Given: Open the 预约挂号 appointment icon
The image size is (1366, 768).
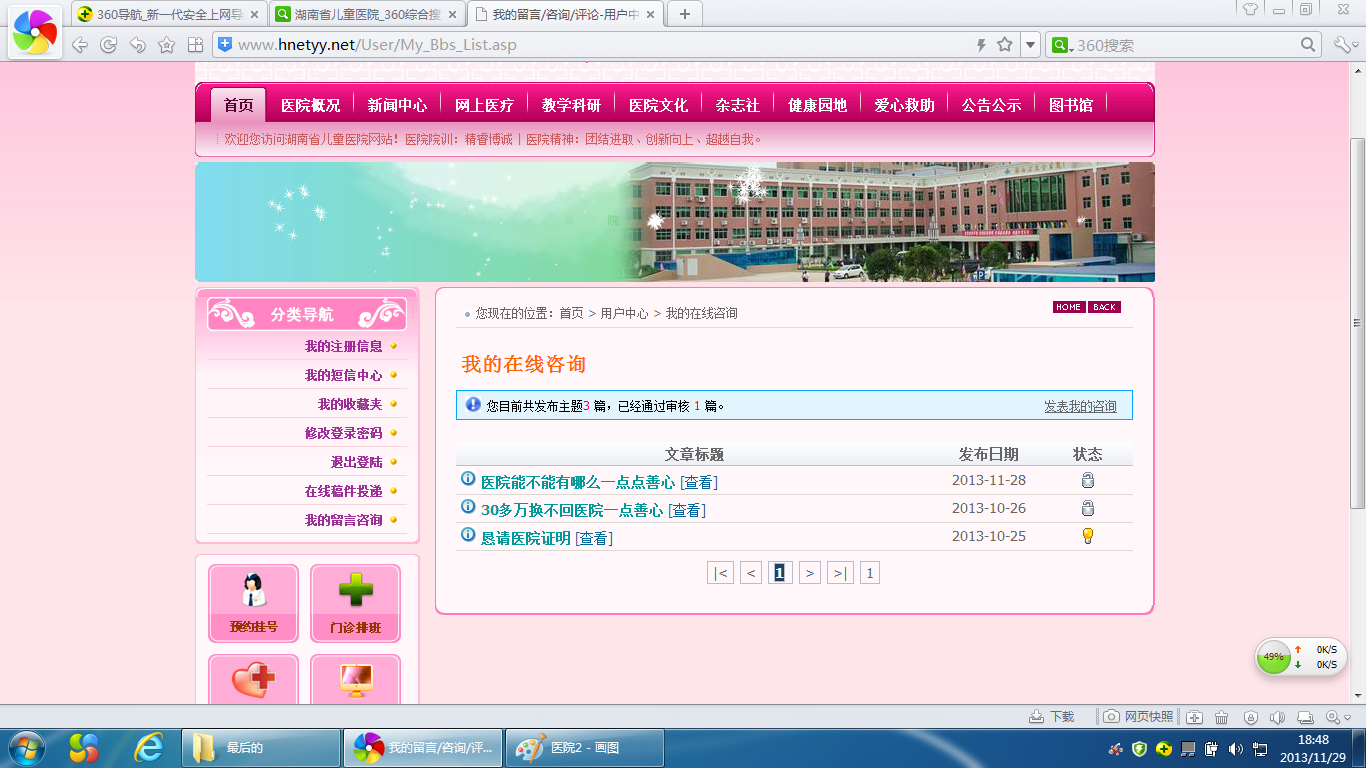Looking at the screenshot, I should (x=253, y=602).
